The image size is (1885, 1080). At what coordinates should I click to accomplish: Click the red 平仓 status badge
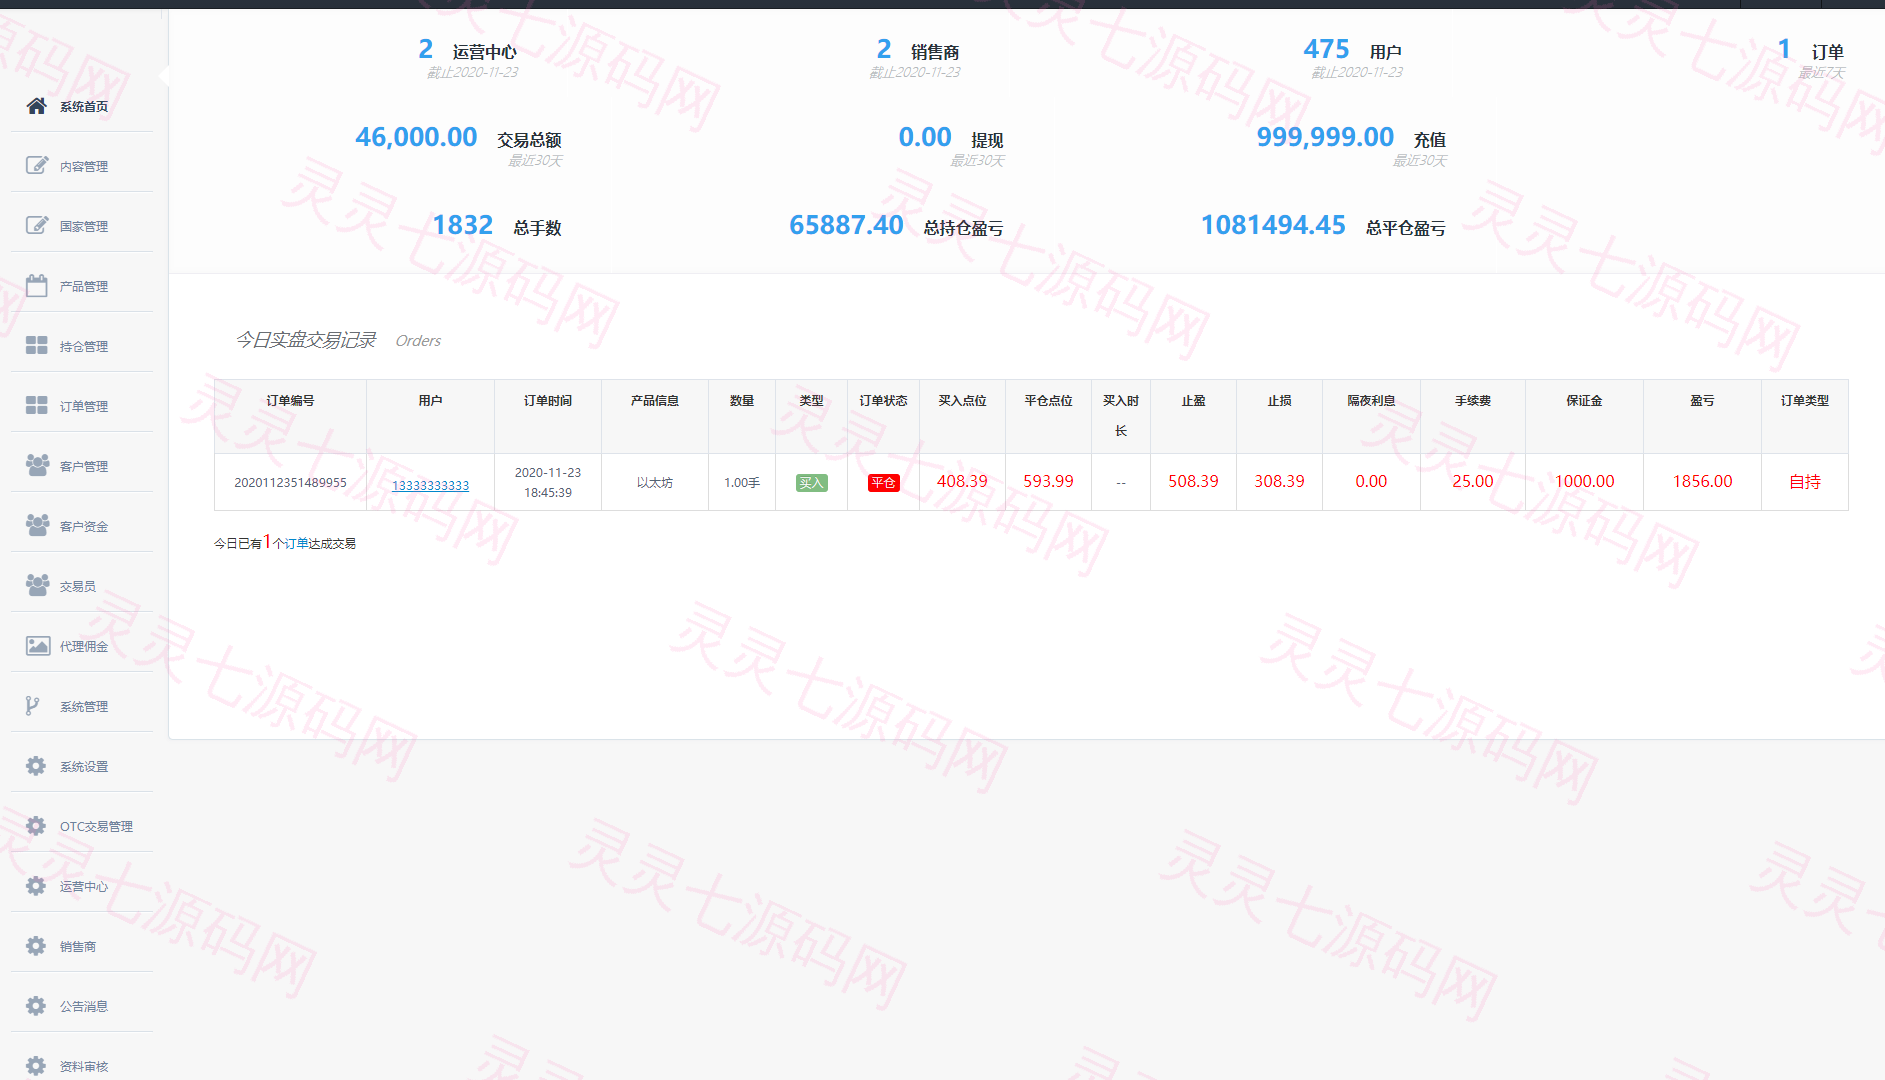884,483
